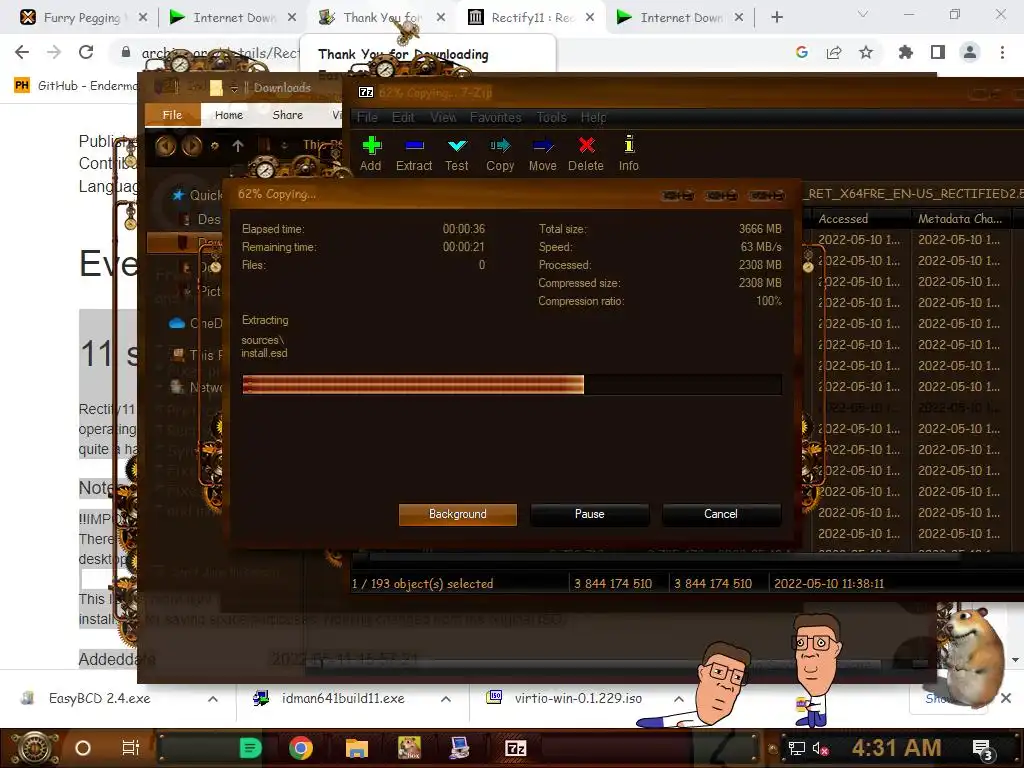The height and width of the screenshot is (768, 1024).
Task: Click the Cortana circle on taskbar
Action: 83,748
